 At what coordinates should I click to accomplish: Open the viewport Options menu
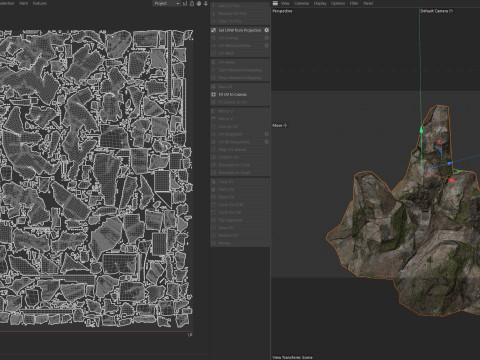click(338, 3)
